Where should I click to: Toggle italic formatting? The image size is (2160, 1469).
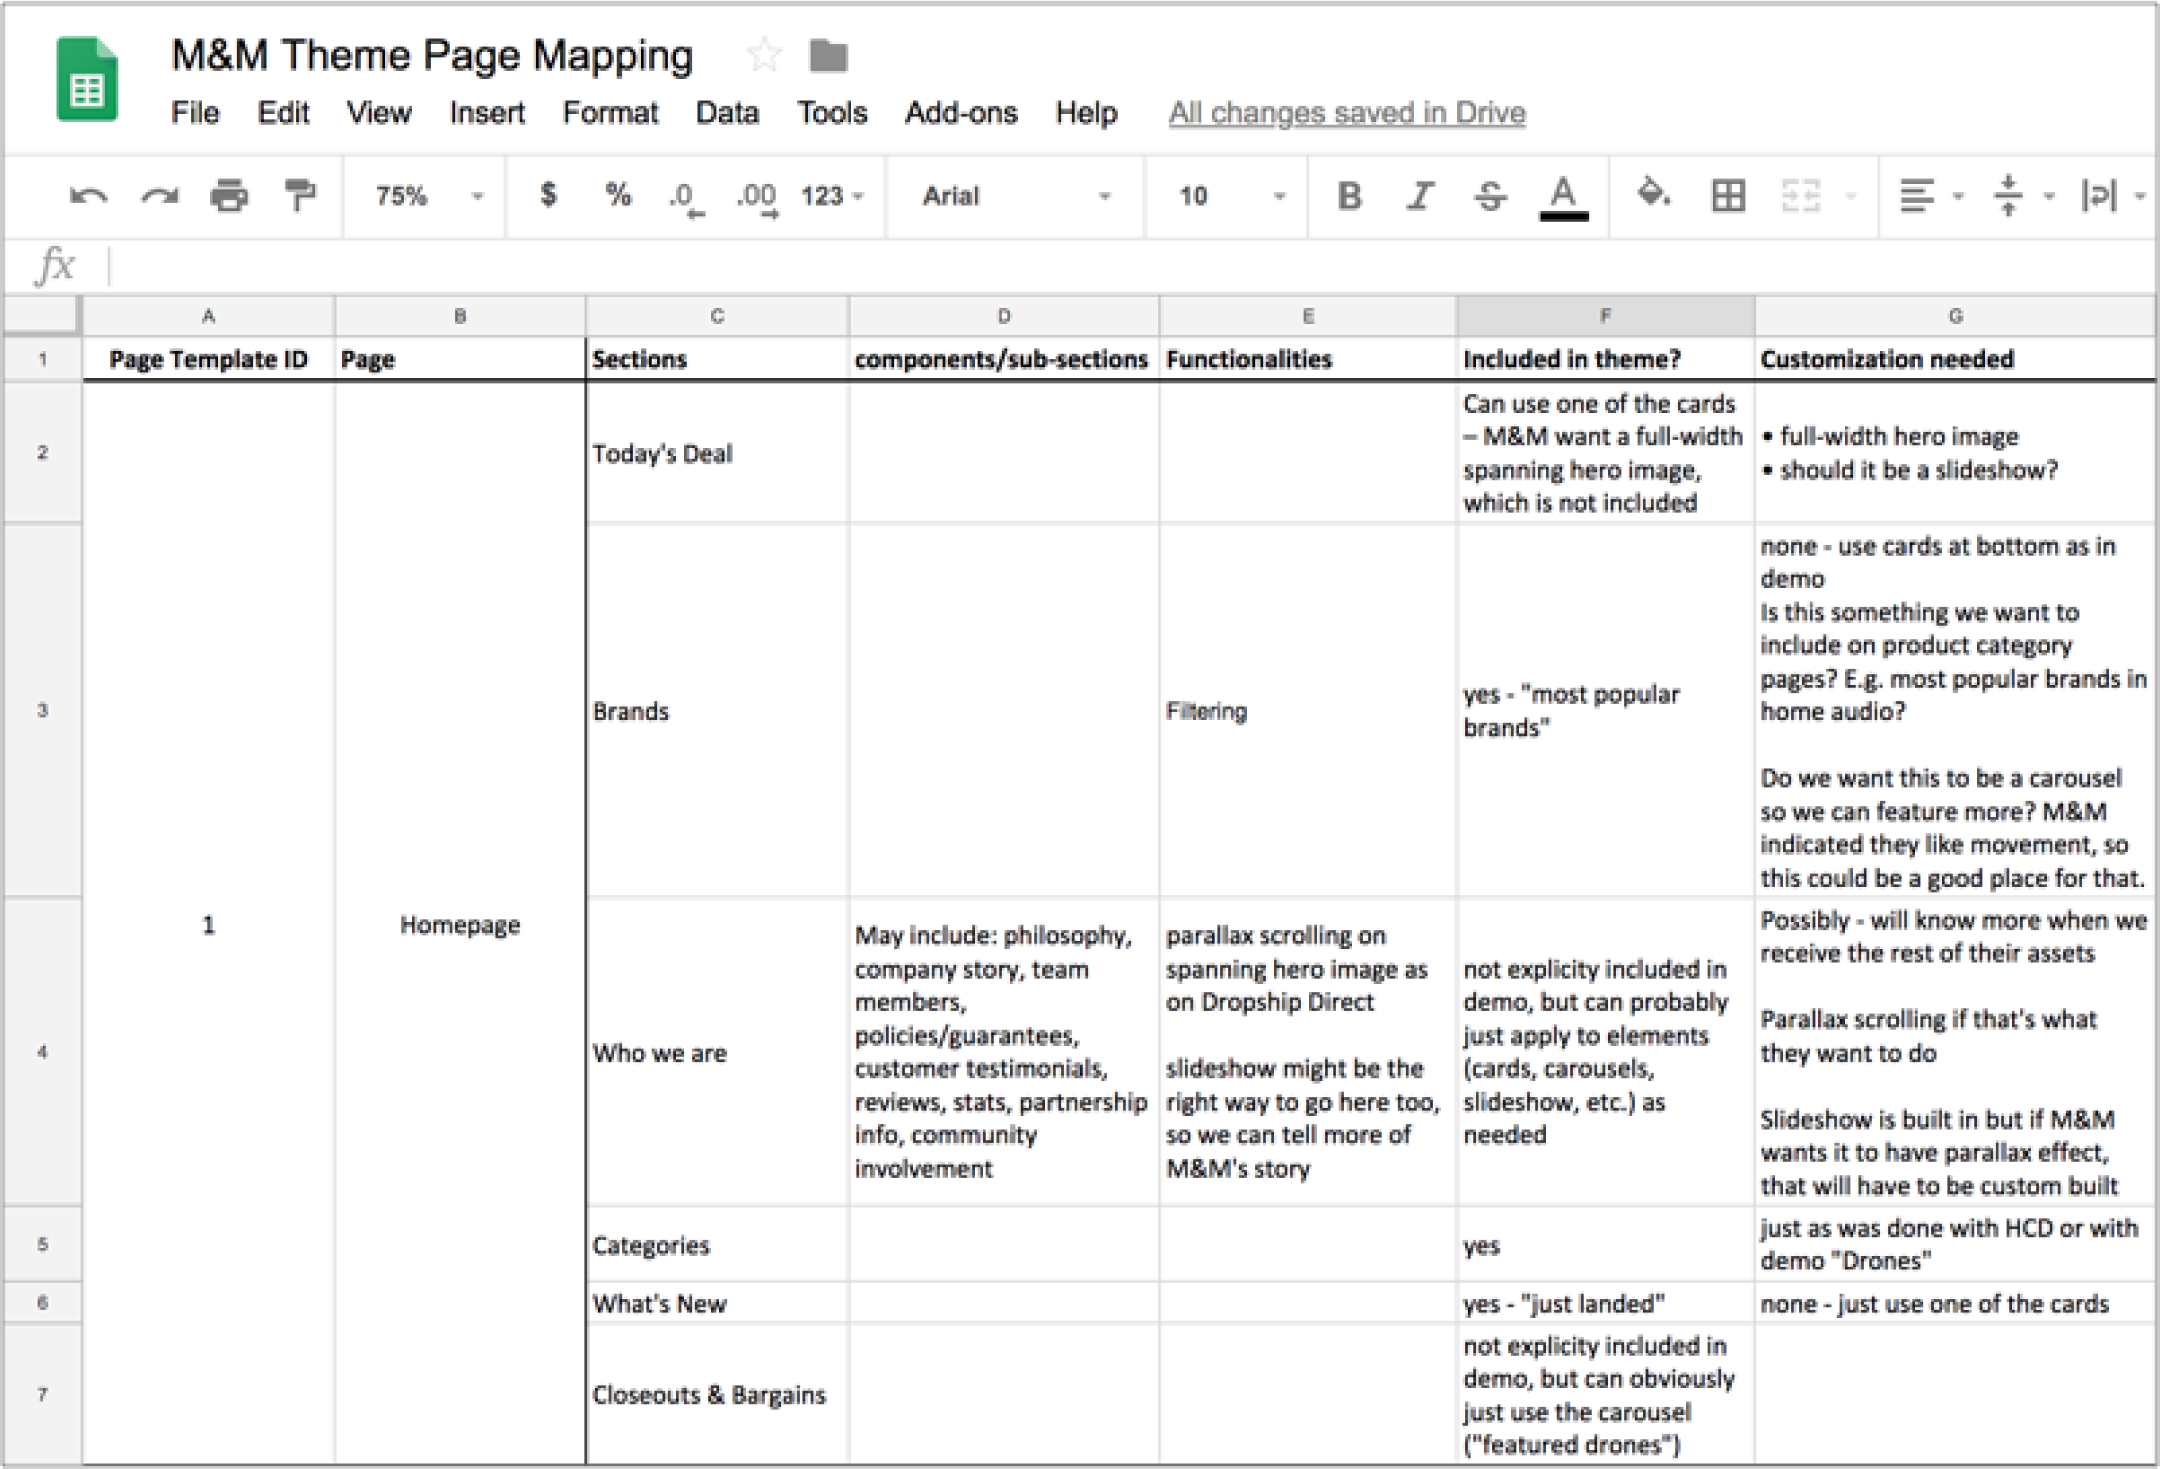coord(1419,195)
